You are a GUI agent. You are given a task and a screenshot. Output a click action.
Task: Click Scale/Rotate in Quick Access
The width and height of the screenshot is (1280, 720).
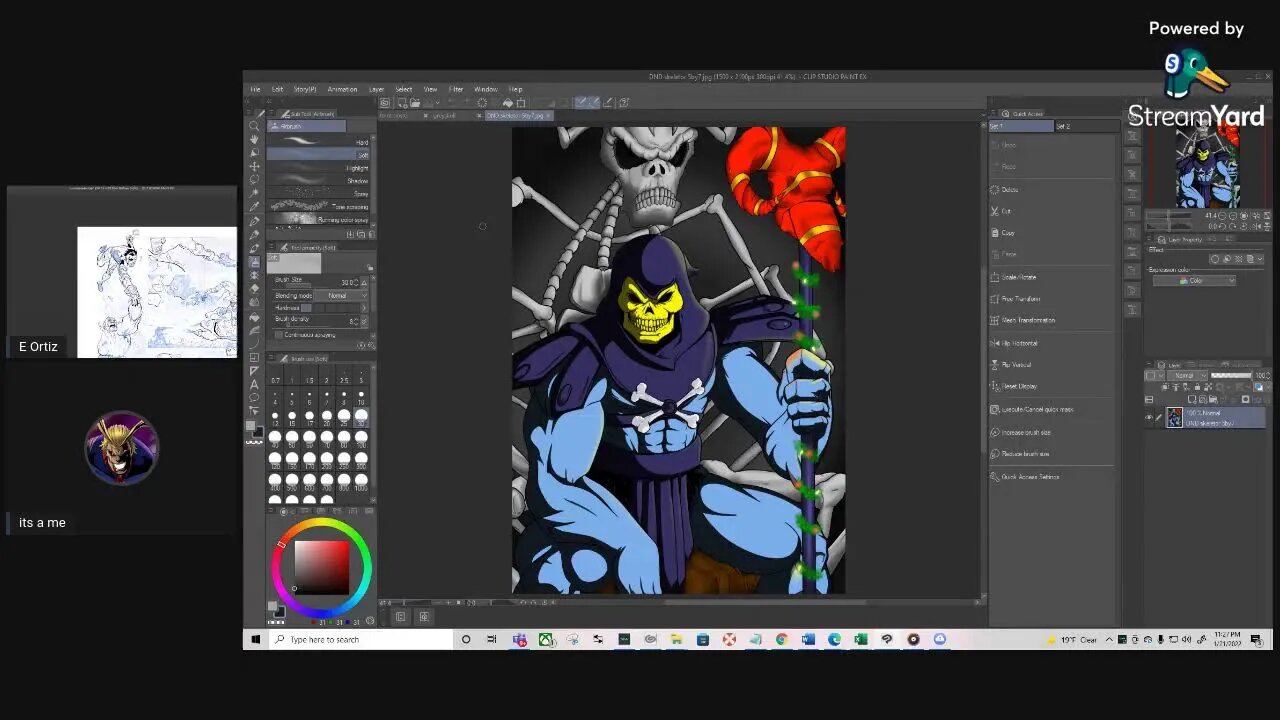point(1019,277)
